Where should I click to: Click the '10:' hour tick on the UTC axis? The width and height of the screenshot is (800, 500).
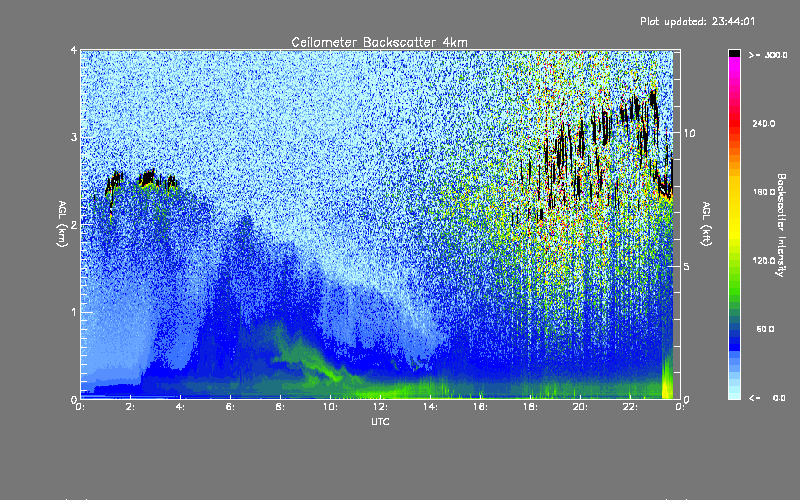(331, 407)
